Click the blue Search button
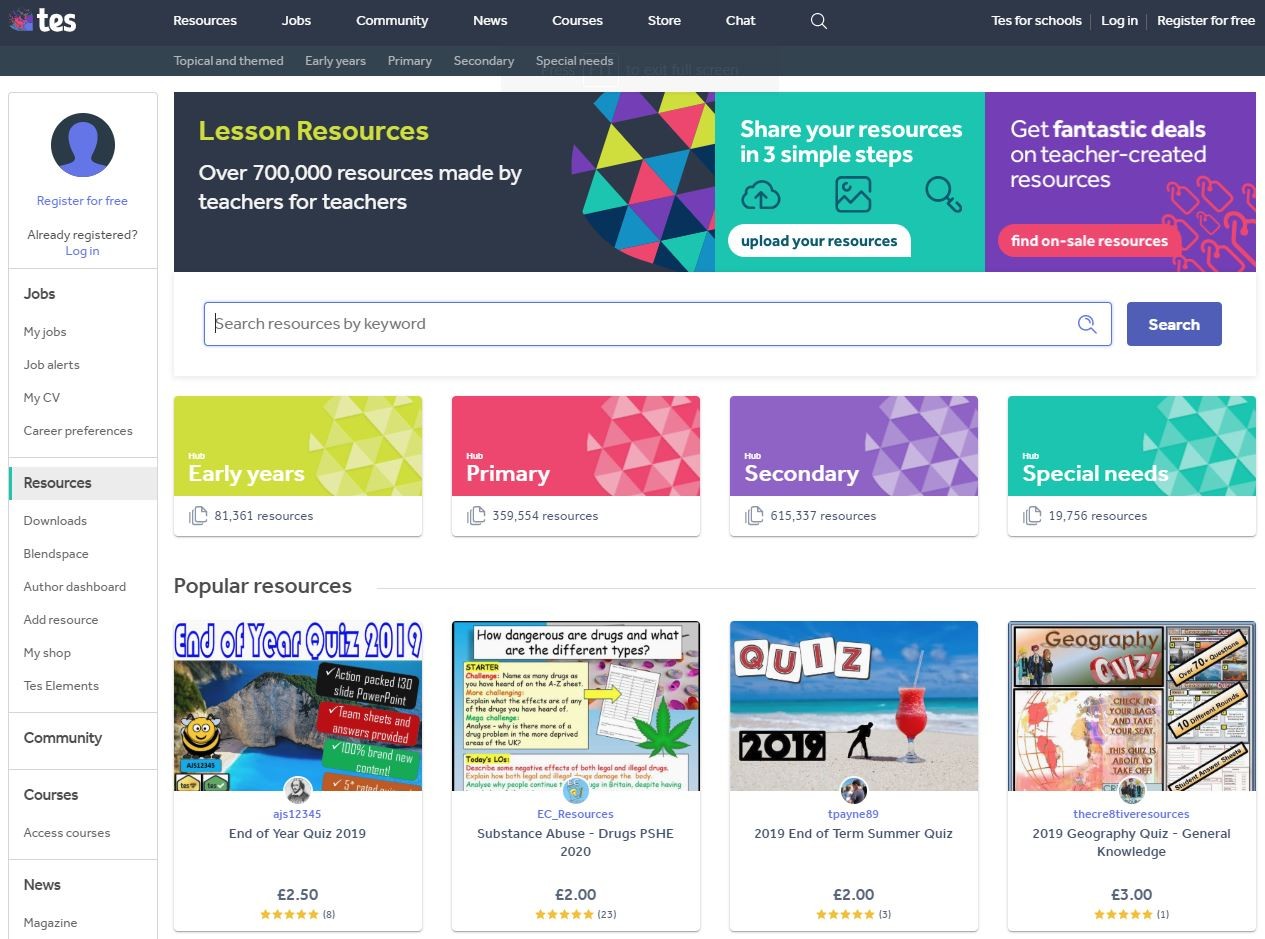The image size is (1265, 939). coord(1174,324)
